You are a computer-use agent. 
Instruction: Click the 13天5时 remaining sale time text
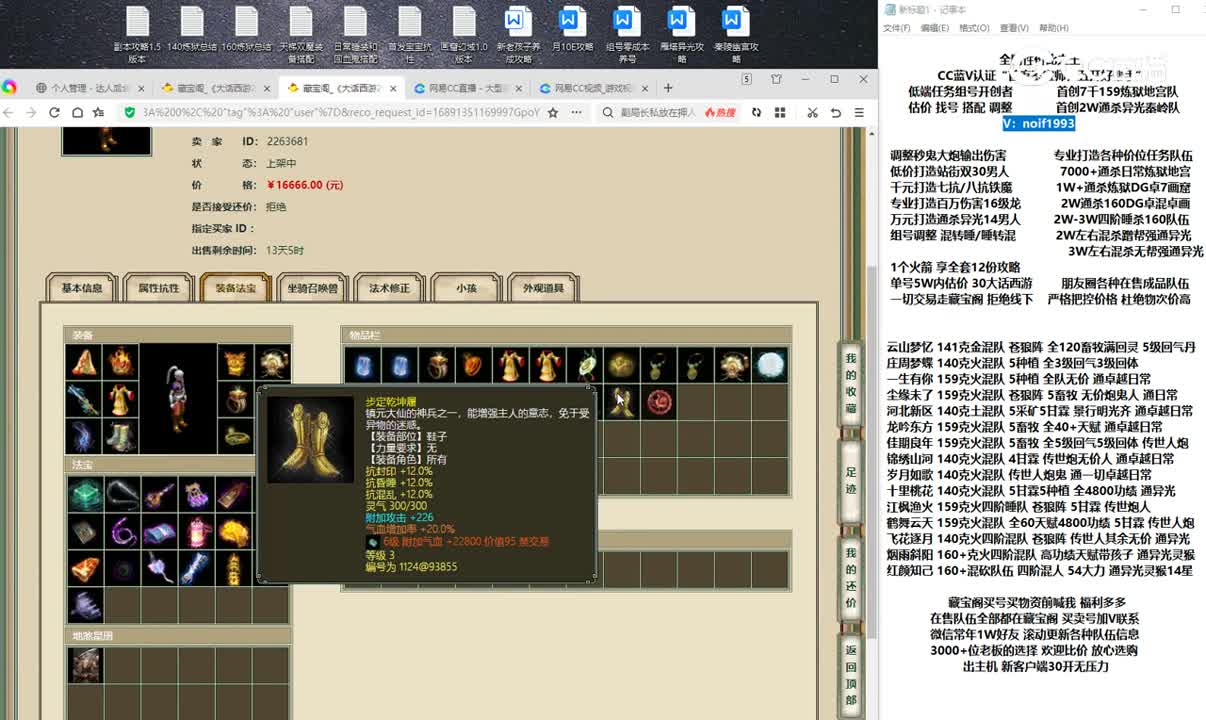click(285, 250)
